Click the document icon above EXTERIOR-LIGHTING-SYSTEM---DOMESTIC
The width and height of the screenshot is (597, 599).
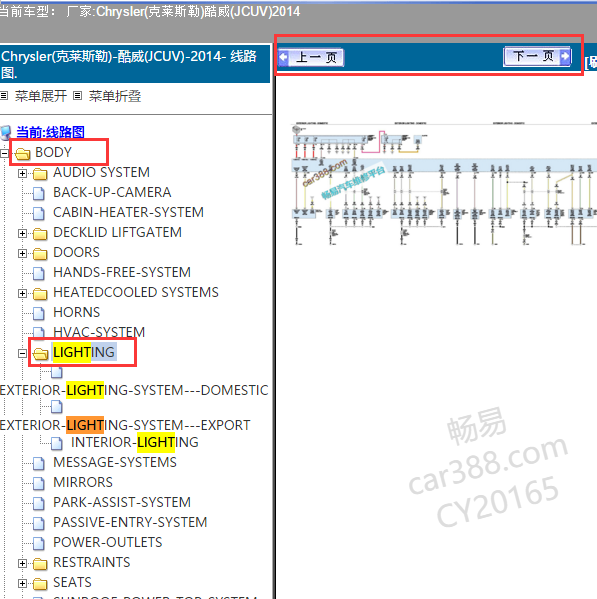[x=57, y=372]
